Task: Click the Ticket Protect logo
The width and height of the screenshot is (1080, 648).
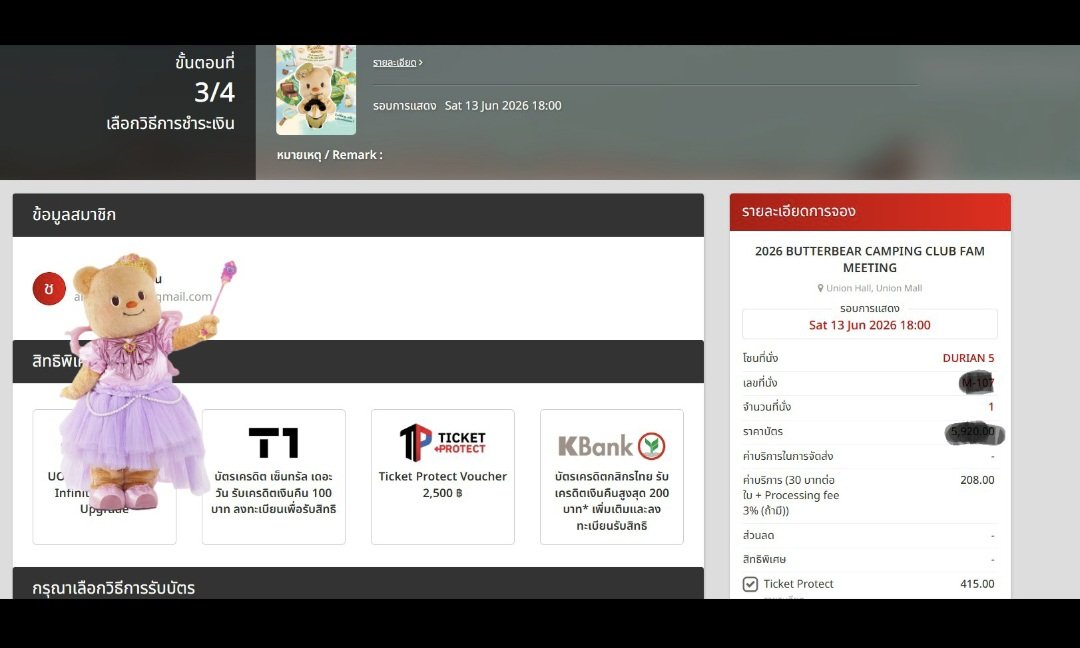Action: 443,443
